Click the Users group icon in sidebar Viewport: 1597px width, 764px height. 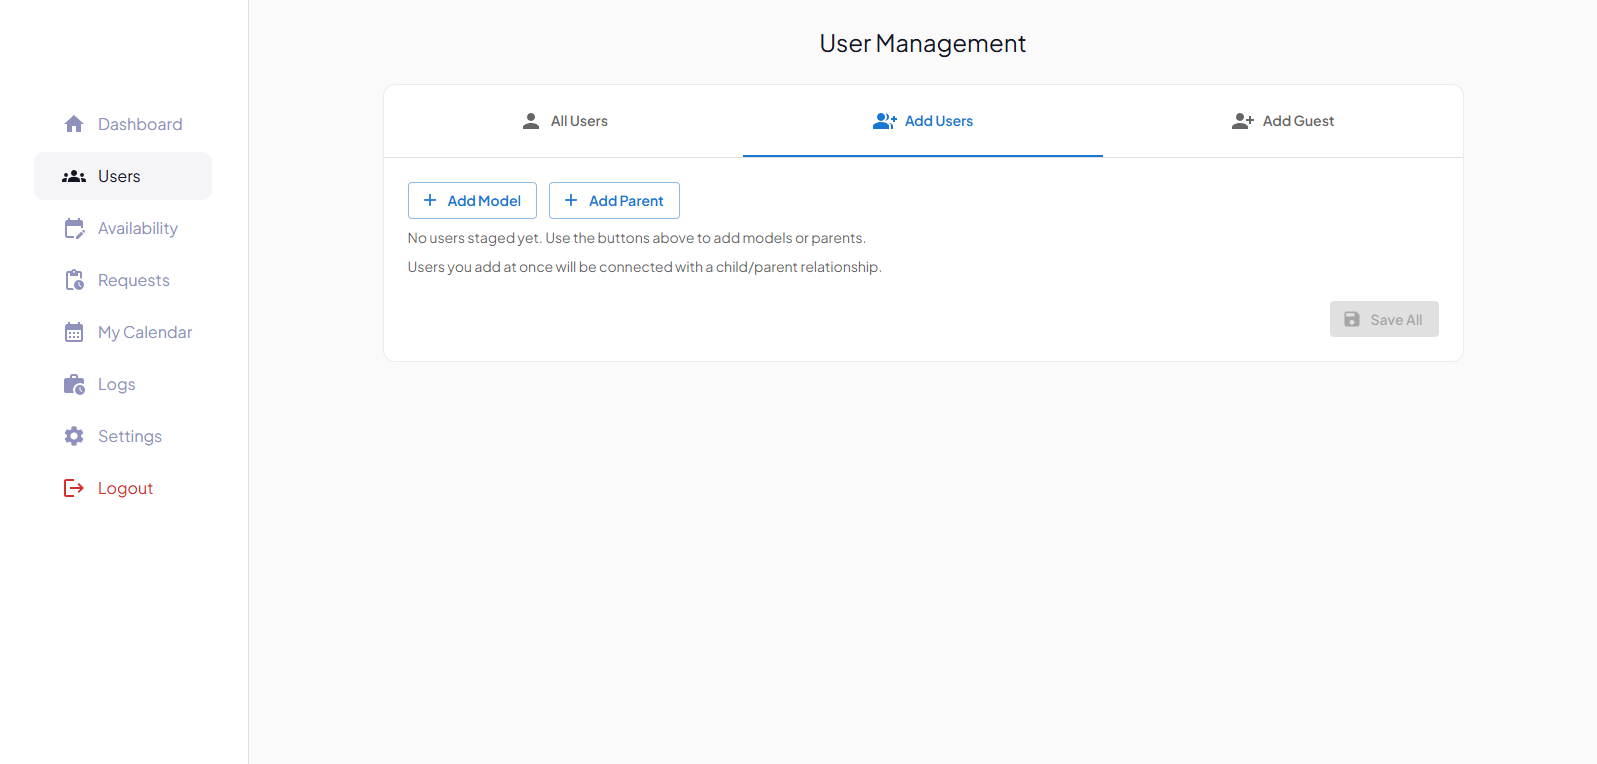point(74,176)
